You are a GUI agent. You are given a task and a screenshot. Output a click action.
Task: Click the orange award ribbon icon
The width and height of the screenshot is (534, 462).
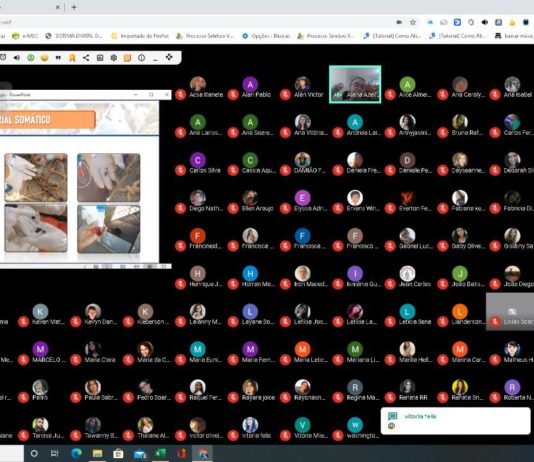(x=72, y=58)
